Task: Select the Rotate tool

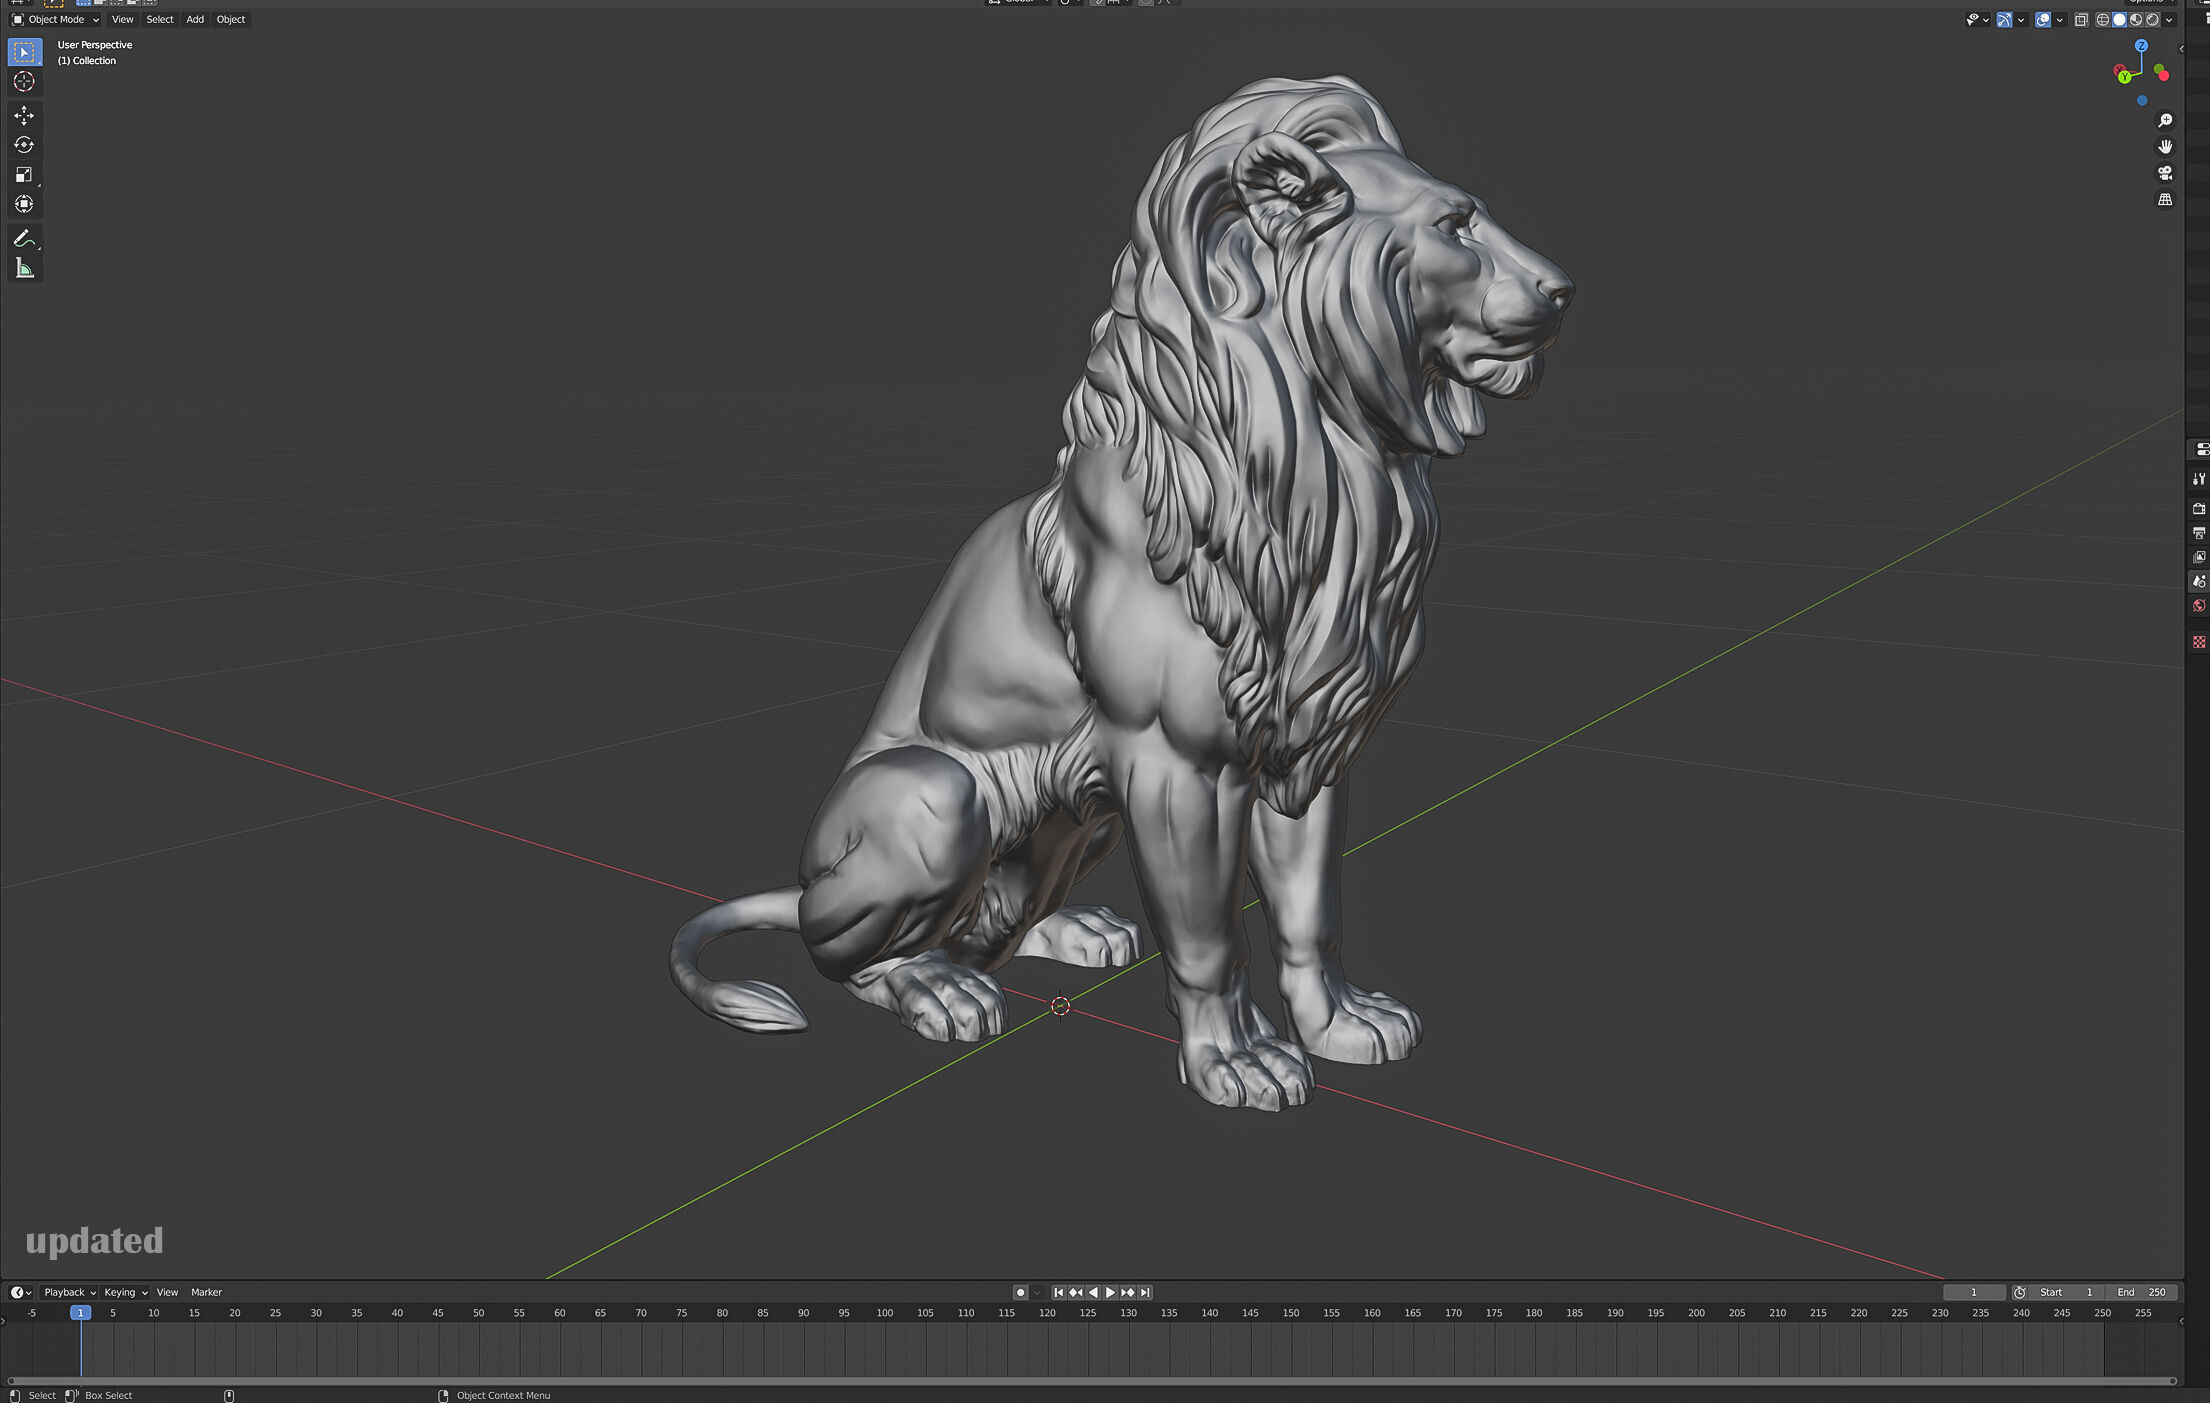Action: tap(24, 145)
